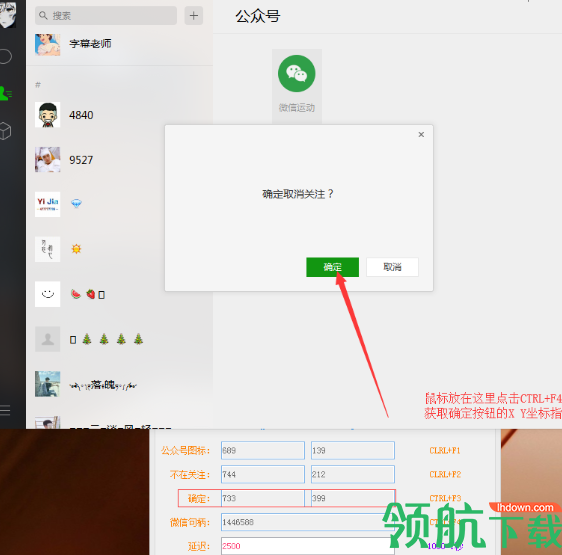Close the unfollow confirmation dialog

tap(421, 134)
